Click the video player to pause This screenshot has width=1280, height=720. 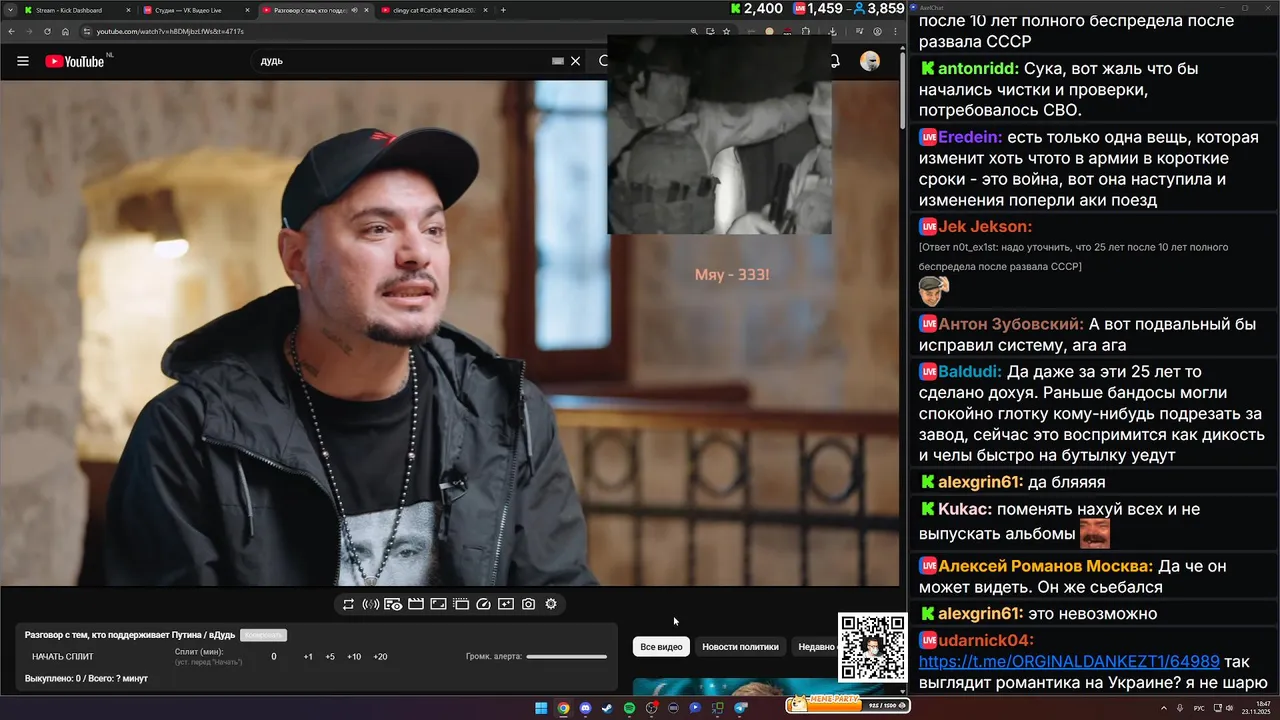pyautogui.click(x=450, y=333)
